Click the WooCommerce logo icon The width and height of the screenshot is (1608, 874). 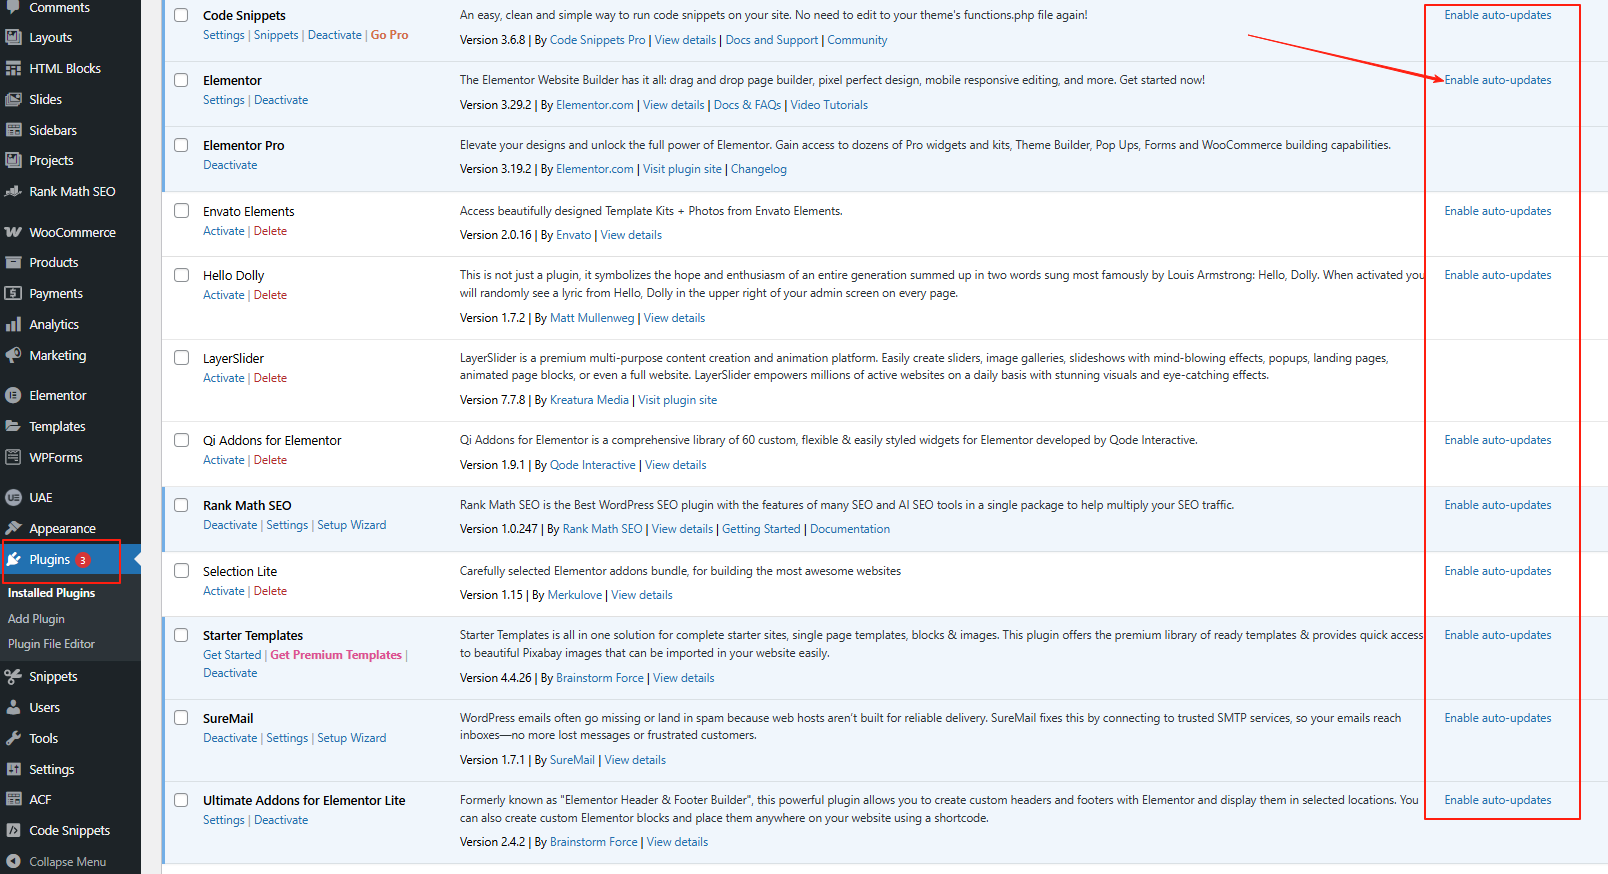(13, 232)
